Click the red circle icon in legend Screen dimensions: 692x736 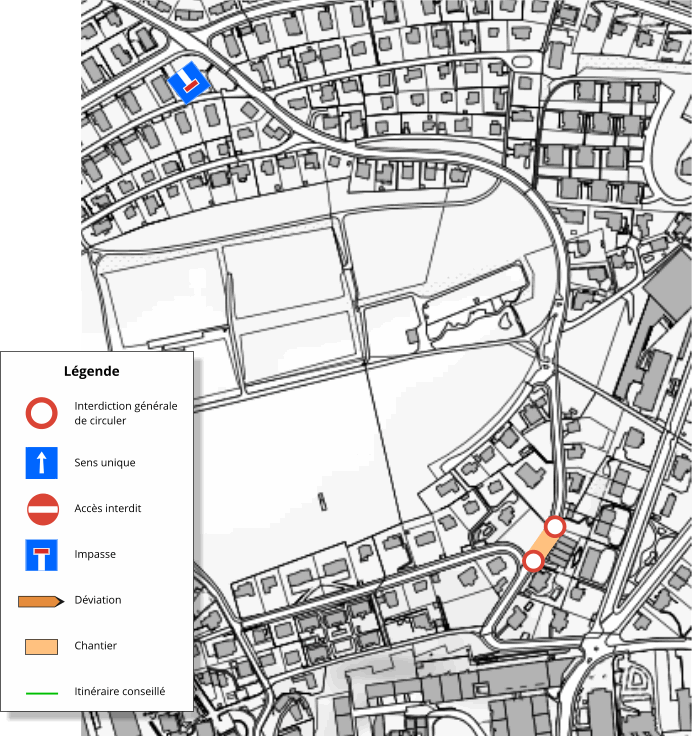point(42,413)
